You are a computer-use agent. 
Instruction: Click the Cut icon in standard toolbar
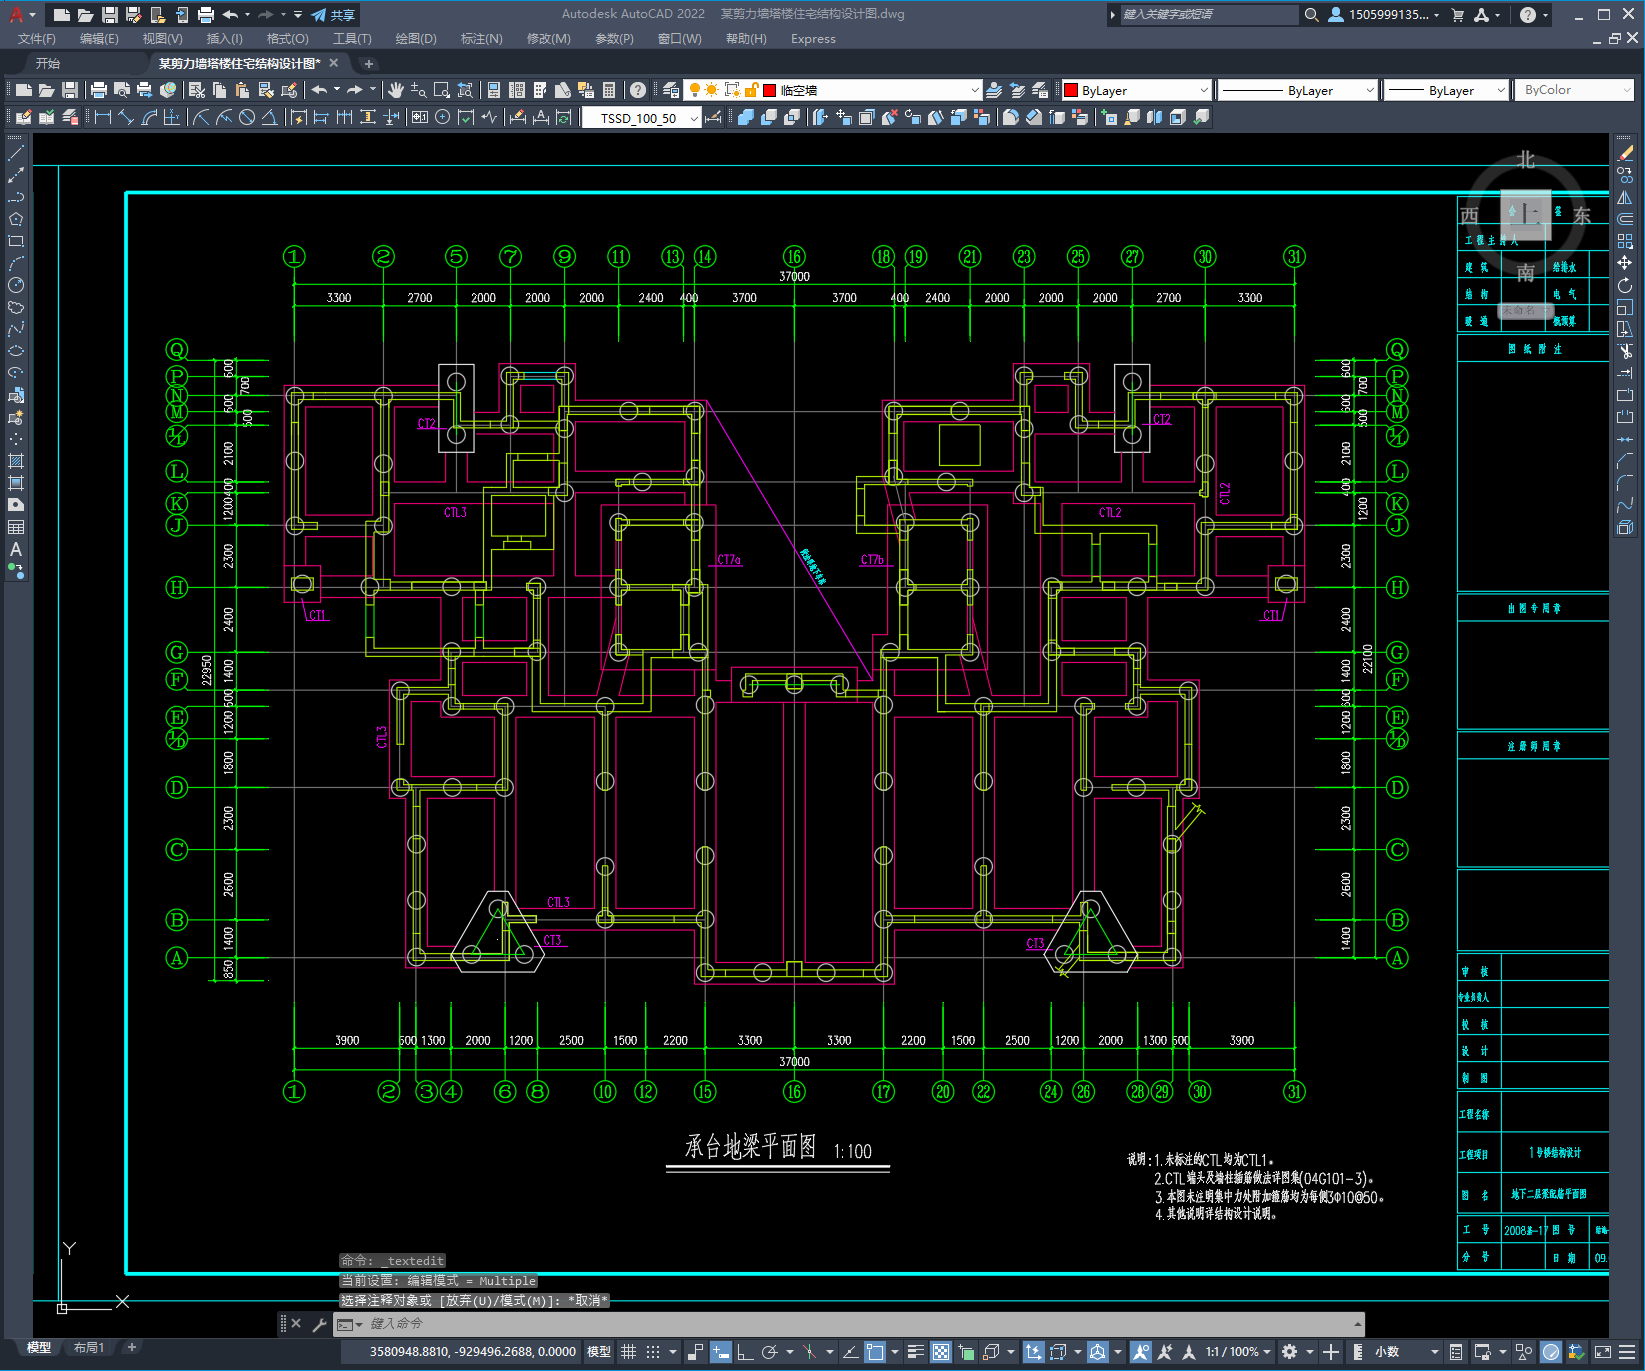pyautogui.click(x=197, y=90)
